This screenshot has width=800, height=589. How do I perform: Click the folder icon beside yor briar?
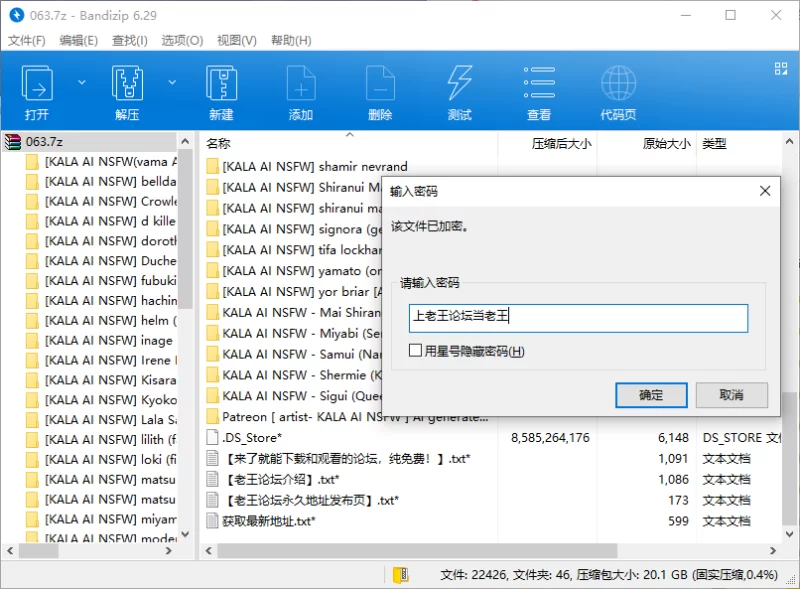tap(212, 291)
